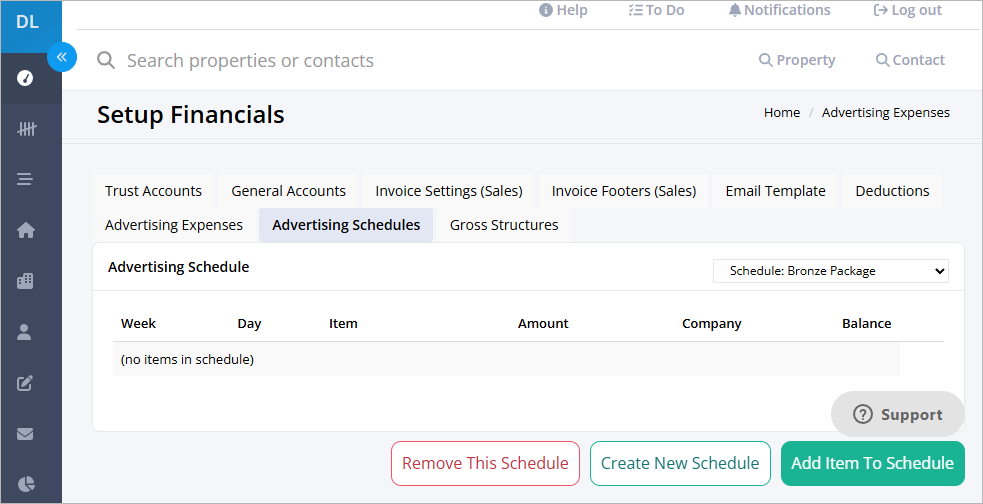Open the person contacts sidebar icon
Image resolution: width=983 pixels, height=504 pixels.
point(24,332)
